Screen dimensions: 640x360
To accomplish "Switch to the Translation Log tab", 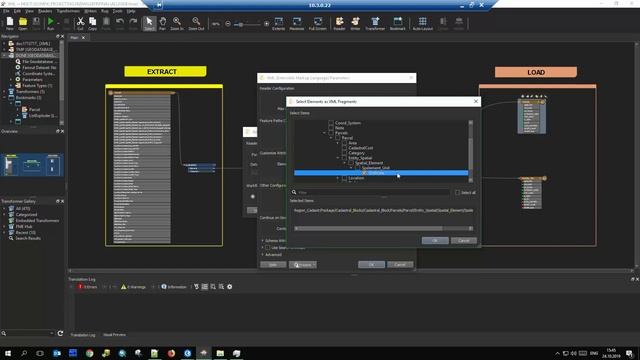I will [x=83, y=335].
